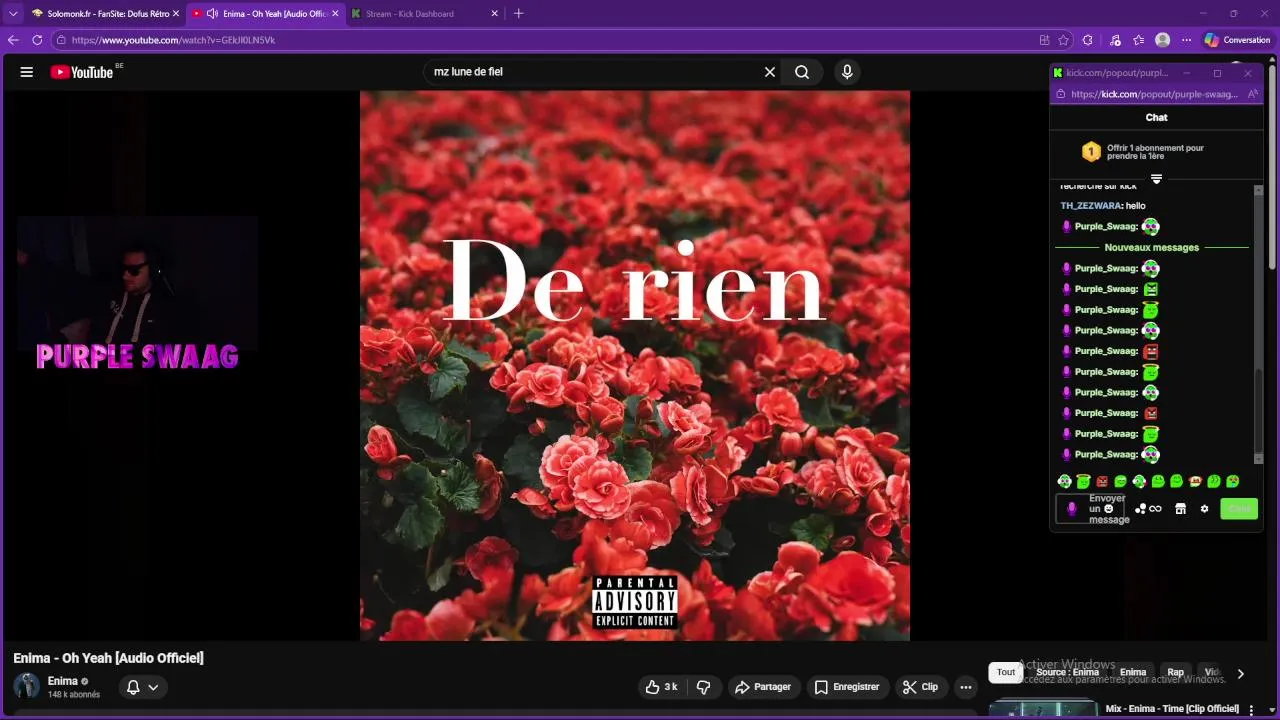1280x720 pixels.
Task: Add page to favorites with star icon
Action: [1064, 40]
